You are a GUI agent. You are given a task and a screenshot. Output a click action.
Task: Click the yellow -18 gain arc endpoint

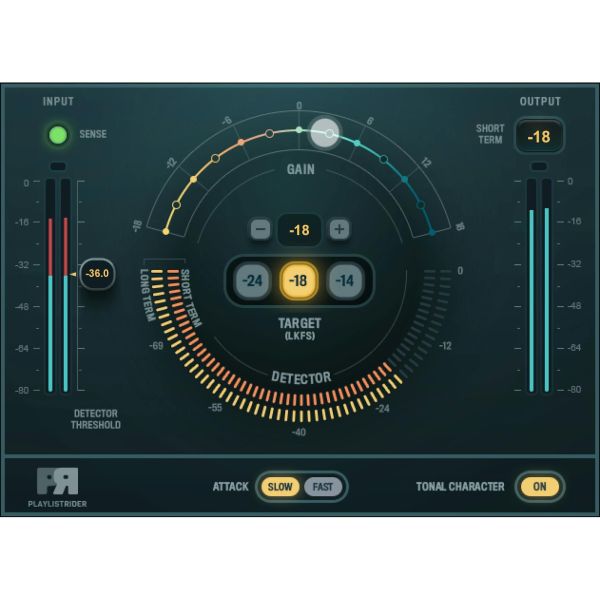click(166, 232)
